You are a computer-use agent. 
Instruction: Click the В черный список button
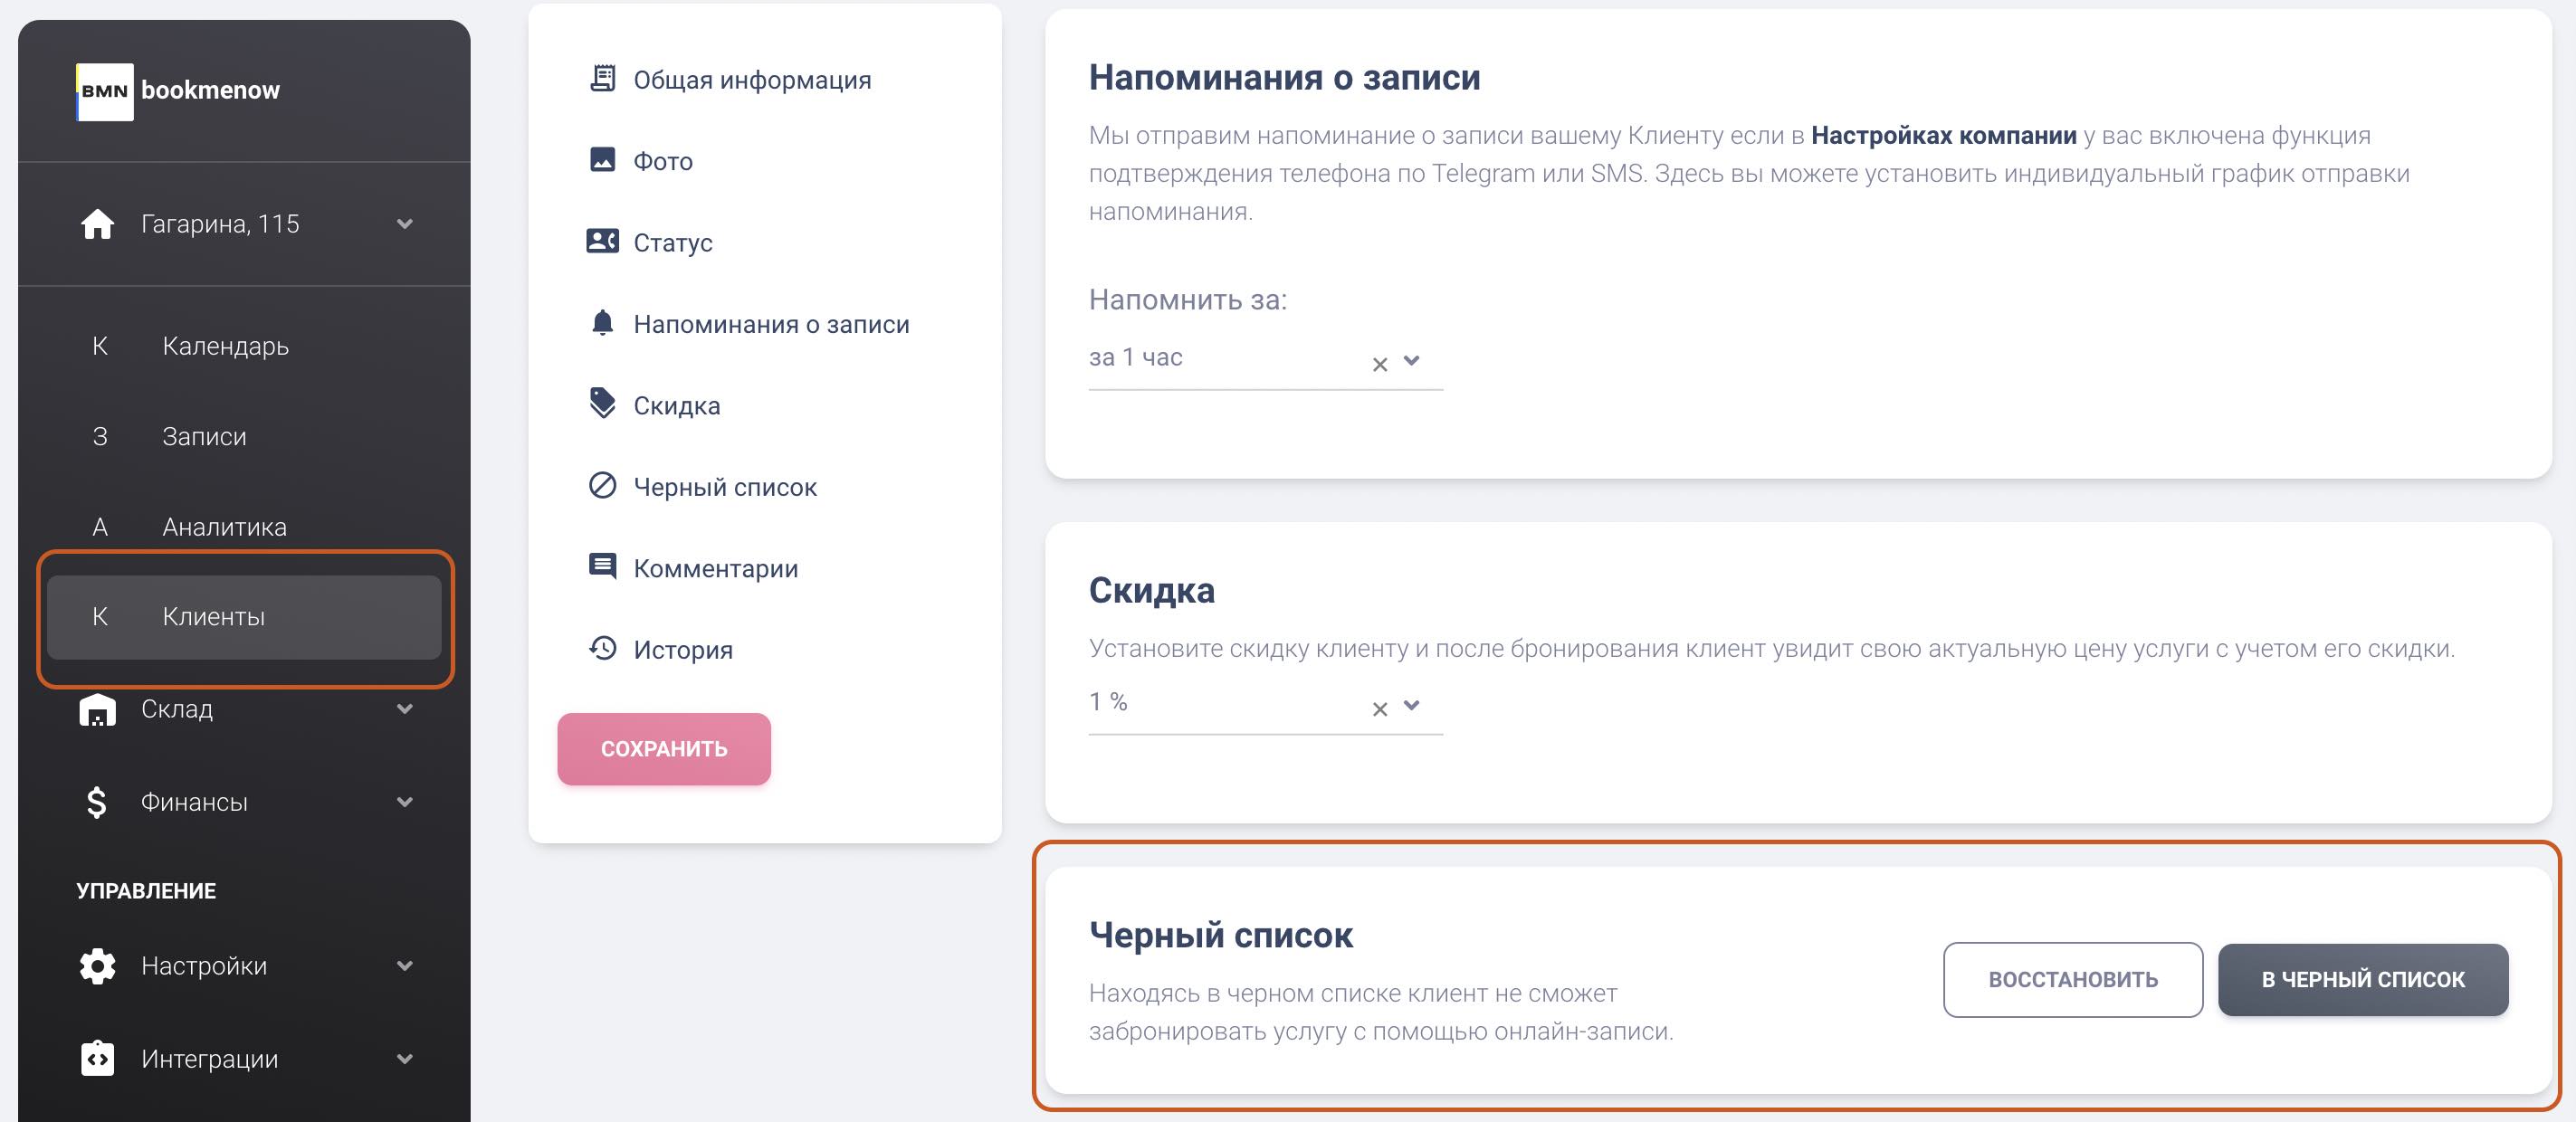[2363, 980]
